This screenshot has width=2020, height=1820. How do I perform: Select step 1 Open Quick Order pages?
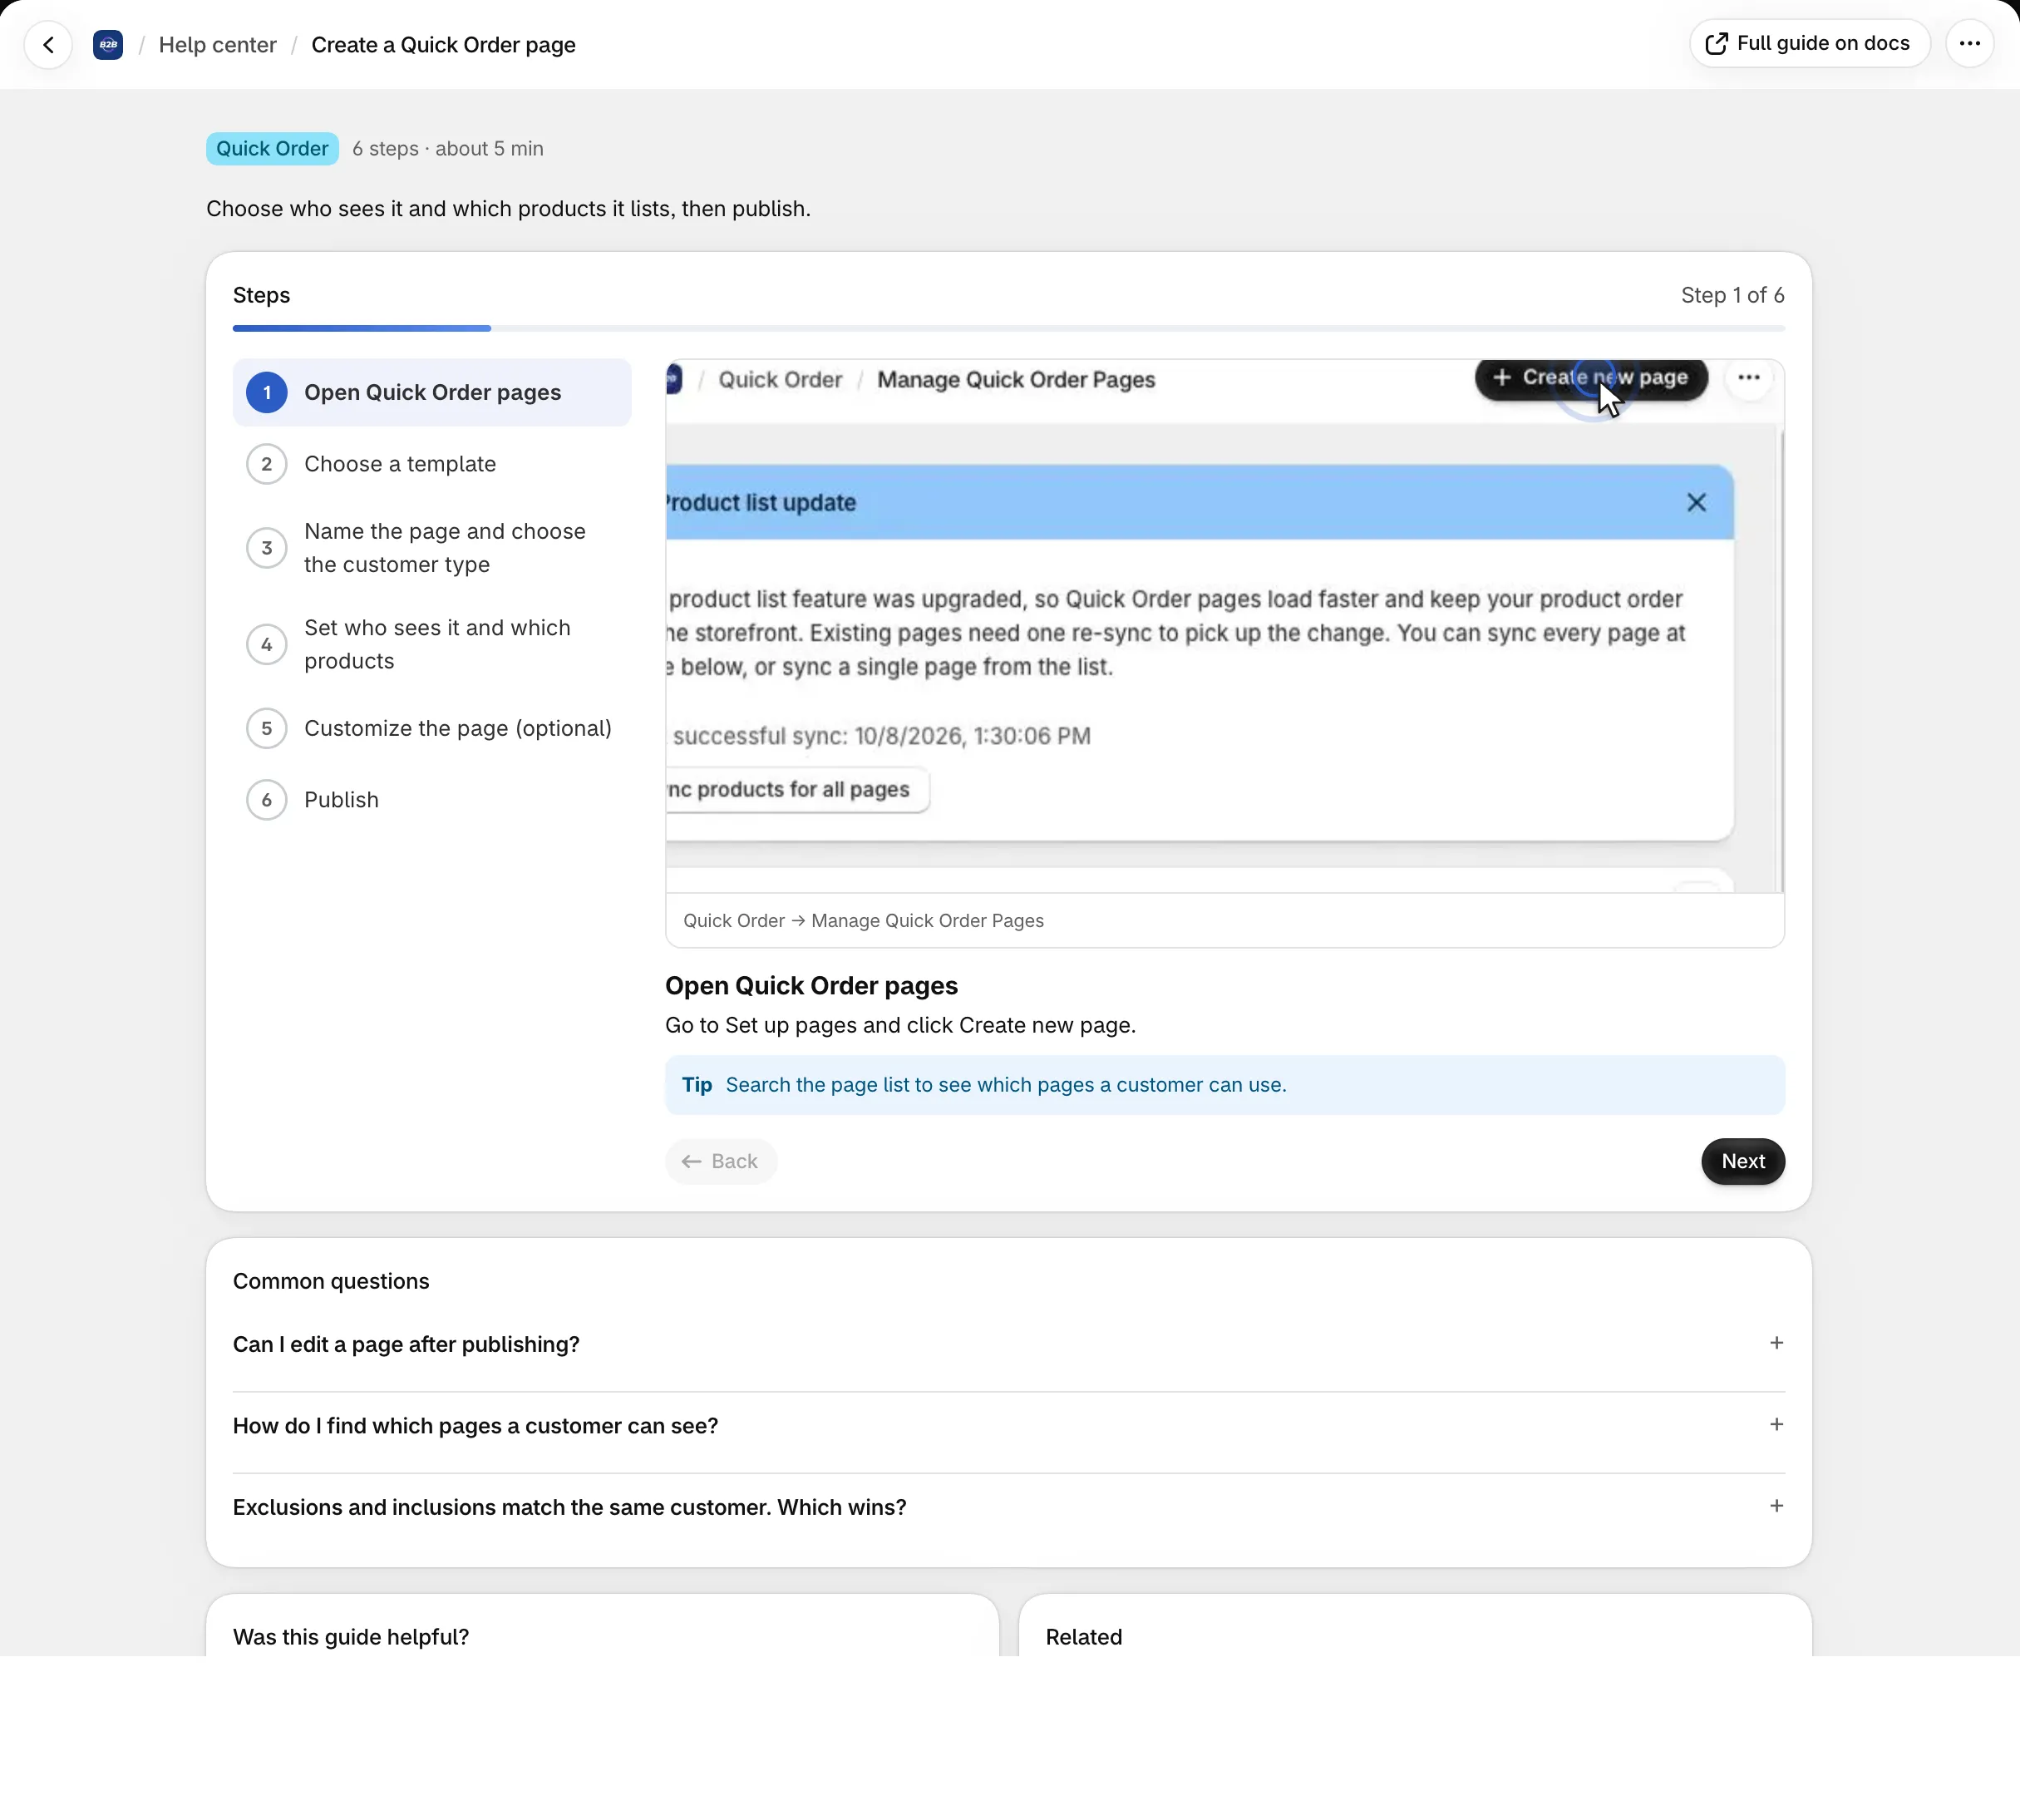click(432, 393)
